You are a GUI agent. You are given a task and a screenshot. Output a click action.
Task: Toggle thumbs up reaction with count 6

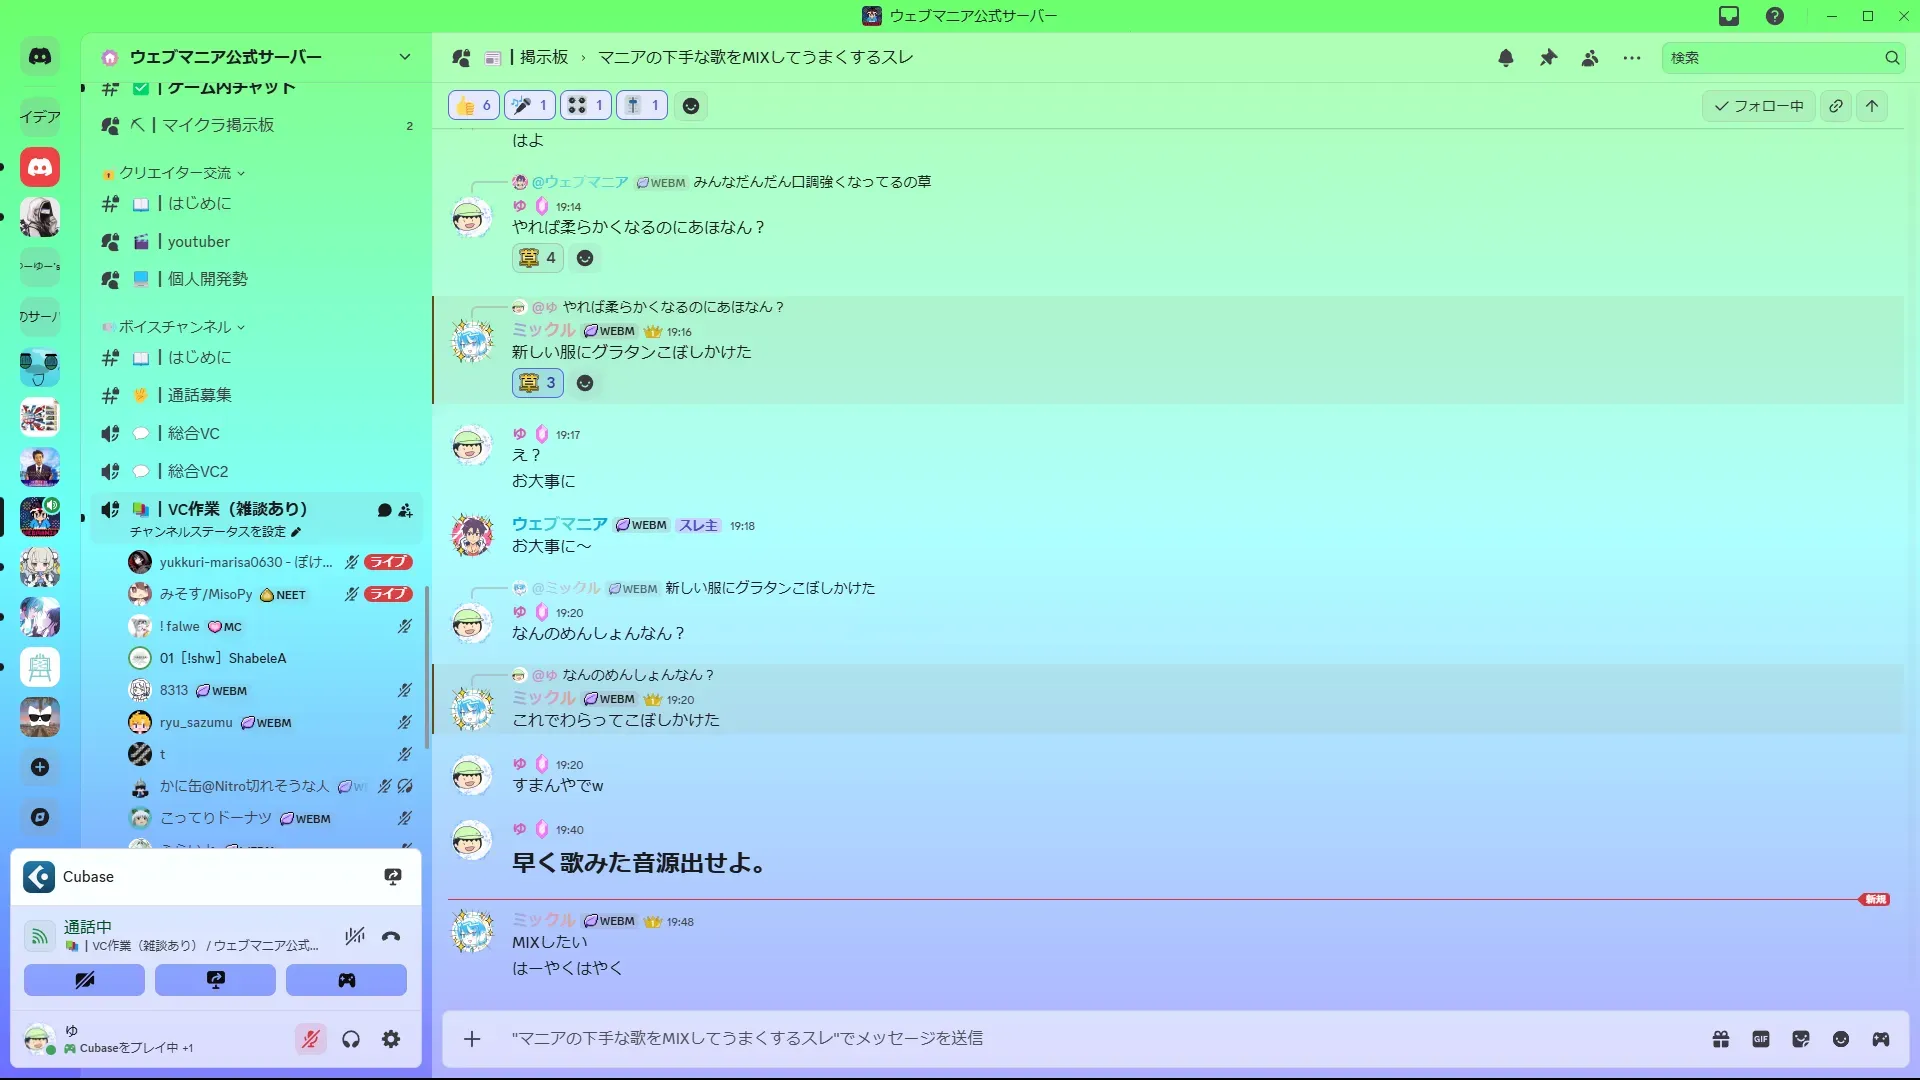[473, 105]
